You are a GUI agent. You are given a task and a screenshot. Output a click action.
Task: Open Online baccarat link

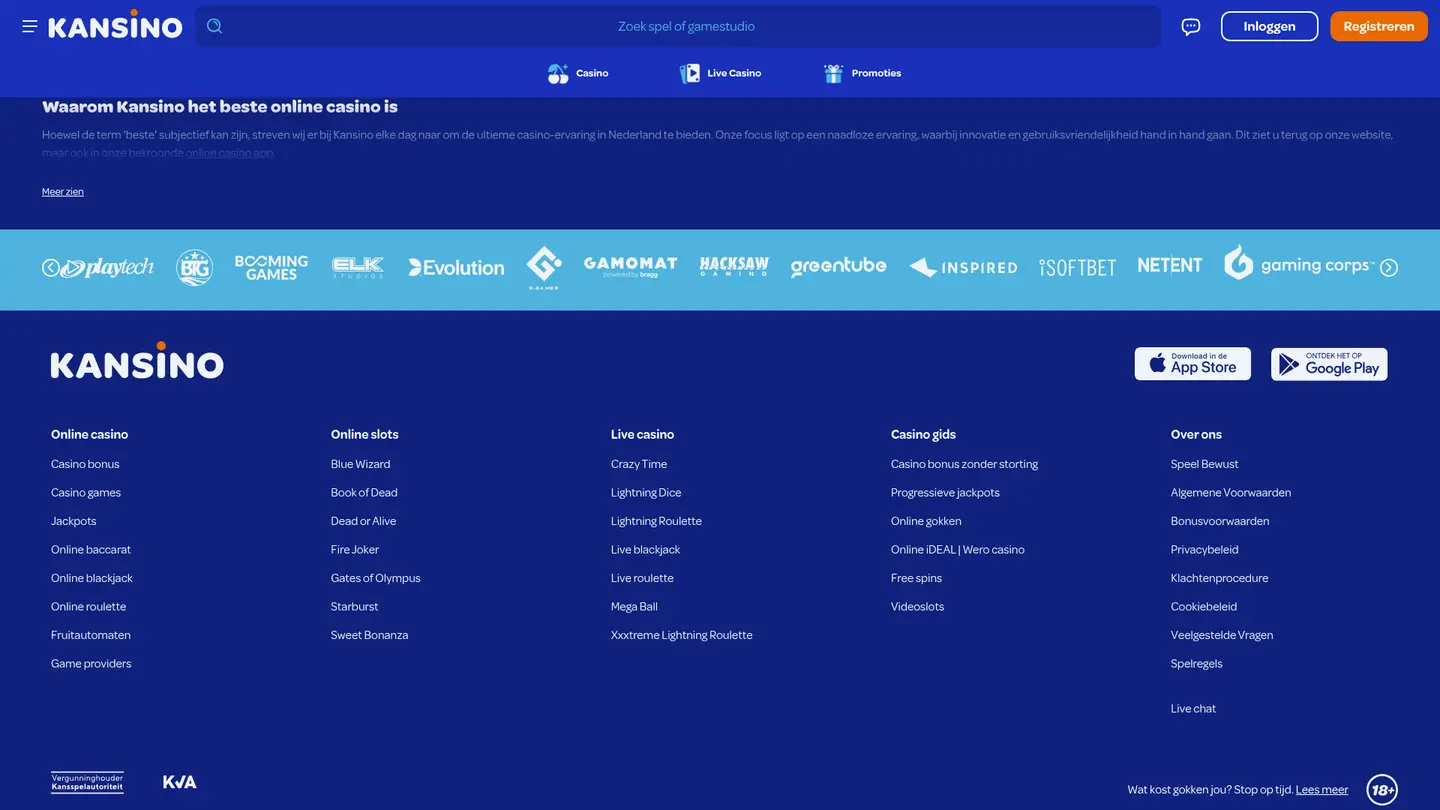click(x=91, y=550)
